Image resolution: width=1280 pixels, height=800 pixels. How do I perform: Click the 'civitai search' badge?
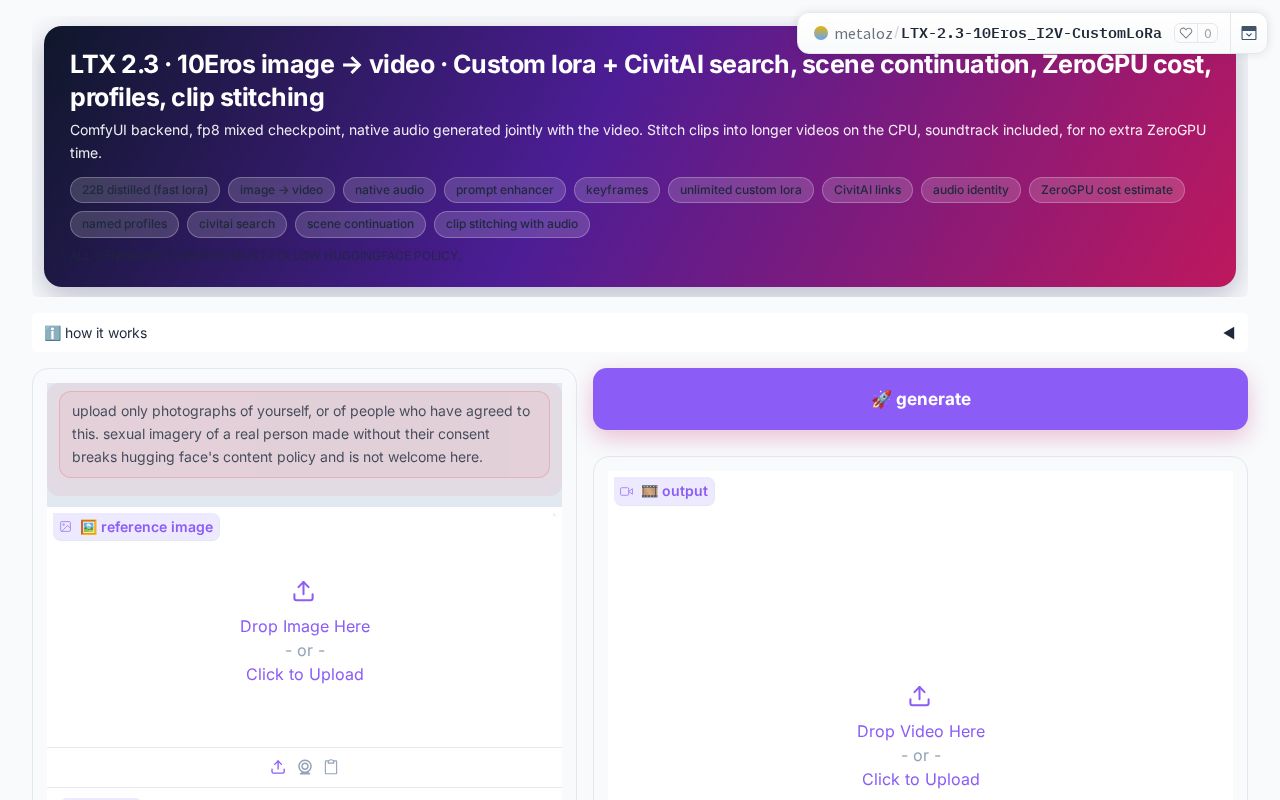tap(237, 224)
